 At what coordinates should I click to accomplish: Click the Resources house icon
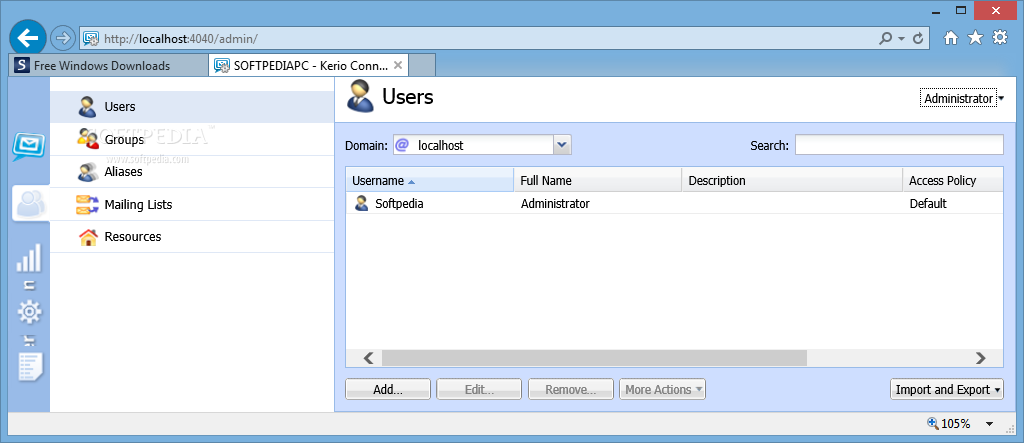pos(88,237)
